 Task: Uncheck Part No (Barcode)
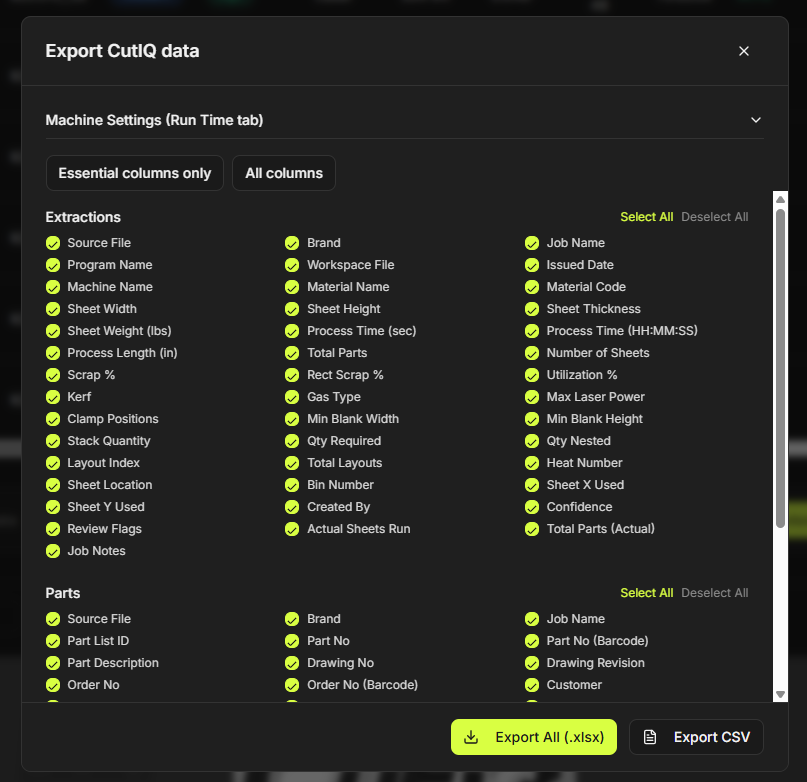point(532,641)
